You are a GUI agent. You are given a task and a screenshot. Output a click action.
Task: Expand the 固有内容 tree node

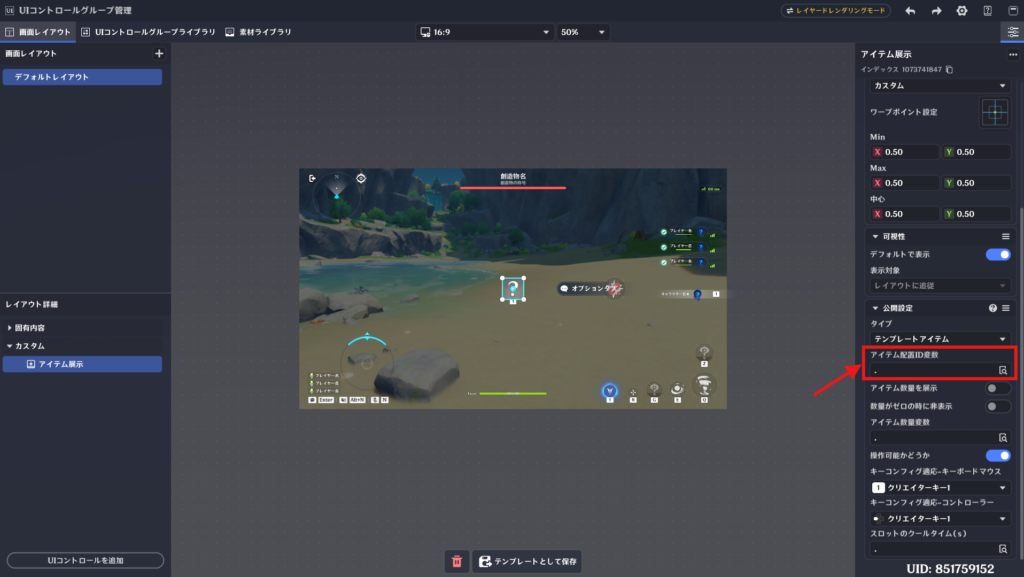9,328
